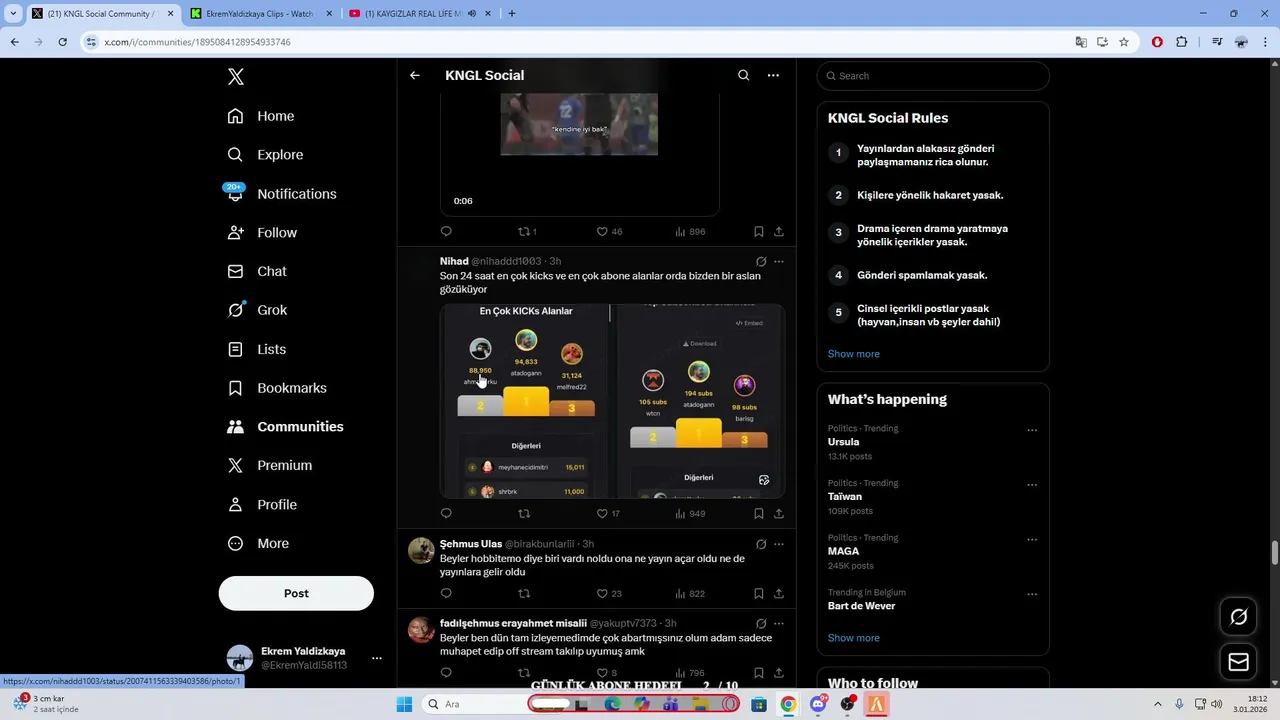The width and height of the screenshot is (1280, 720).
Task: Go back from KNGL Social
Action: pyautogui.click(x=414, y=75)
